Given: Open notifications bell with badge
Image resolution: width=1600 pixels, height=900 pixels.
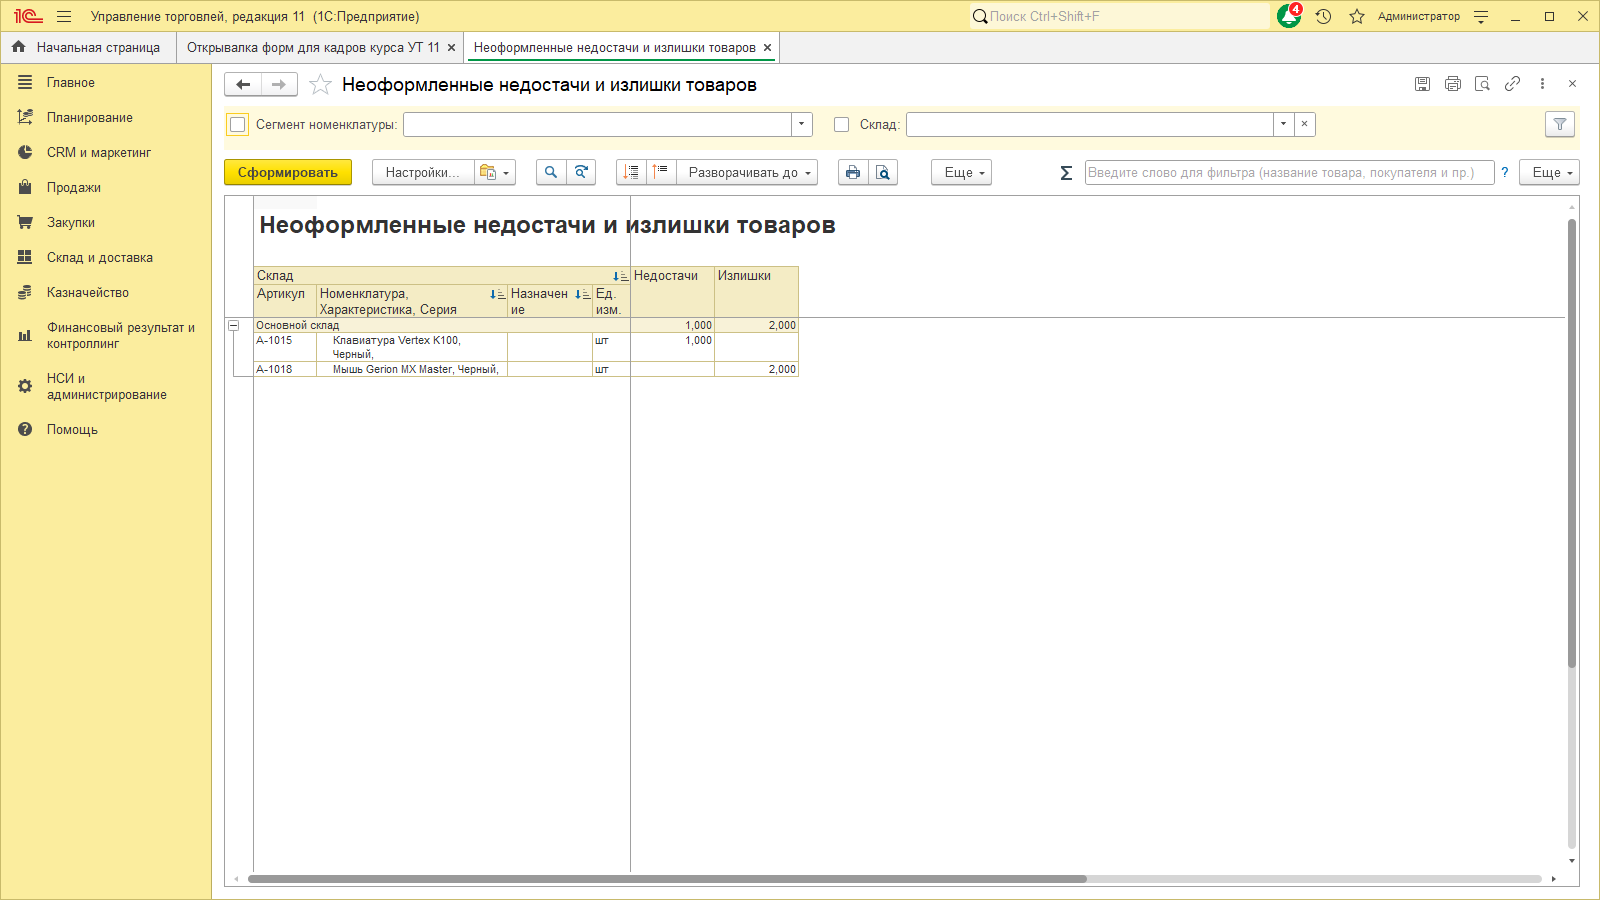Looking at the screenshot, I should tap(1290, 16).
